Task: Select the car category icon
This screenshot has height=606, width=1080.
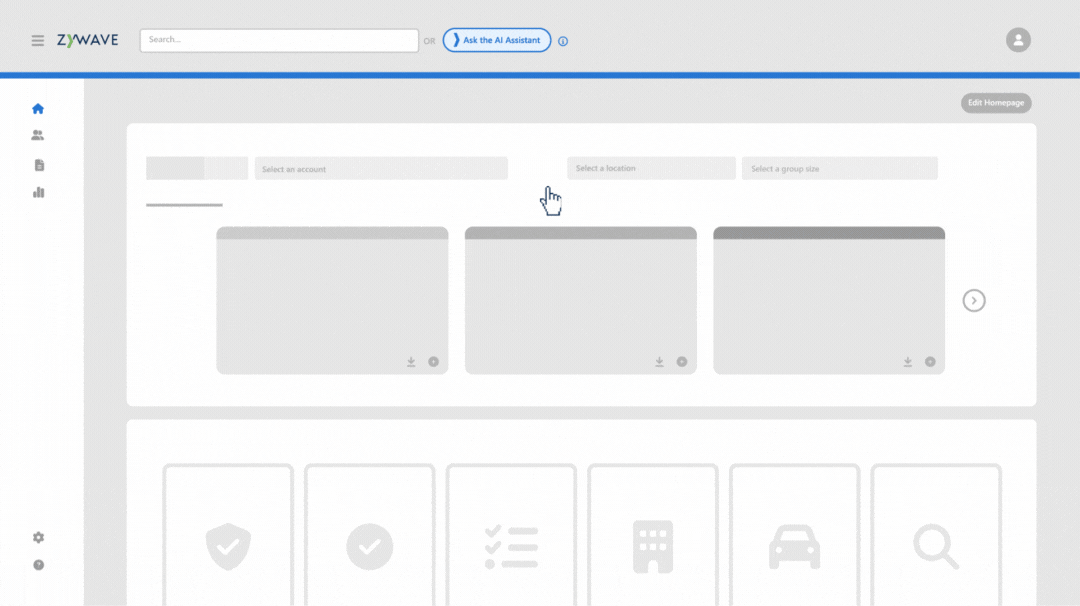Action: pos(794,546)
